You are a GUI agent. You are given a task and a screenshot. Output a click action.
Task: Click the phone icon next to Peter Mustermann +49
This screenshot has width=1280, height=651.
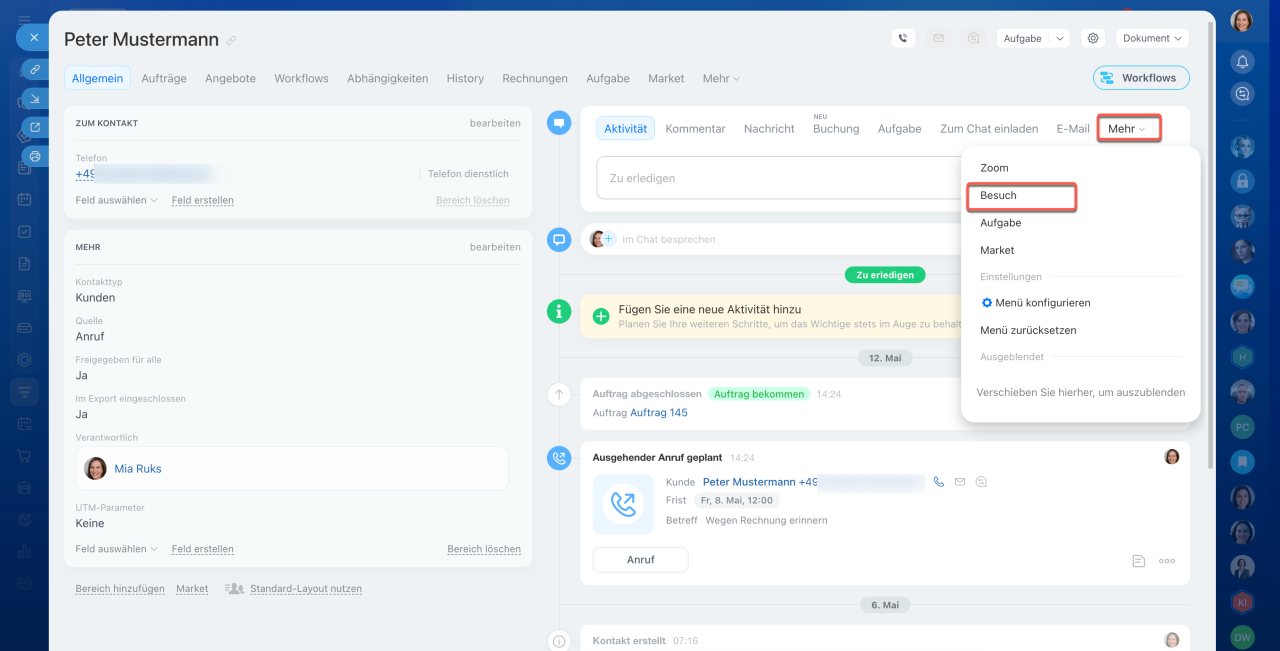[x=938, y=482]
